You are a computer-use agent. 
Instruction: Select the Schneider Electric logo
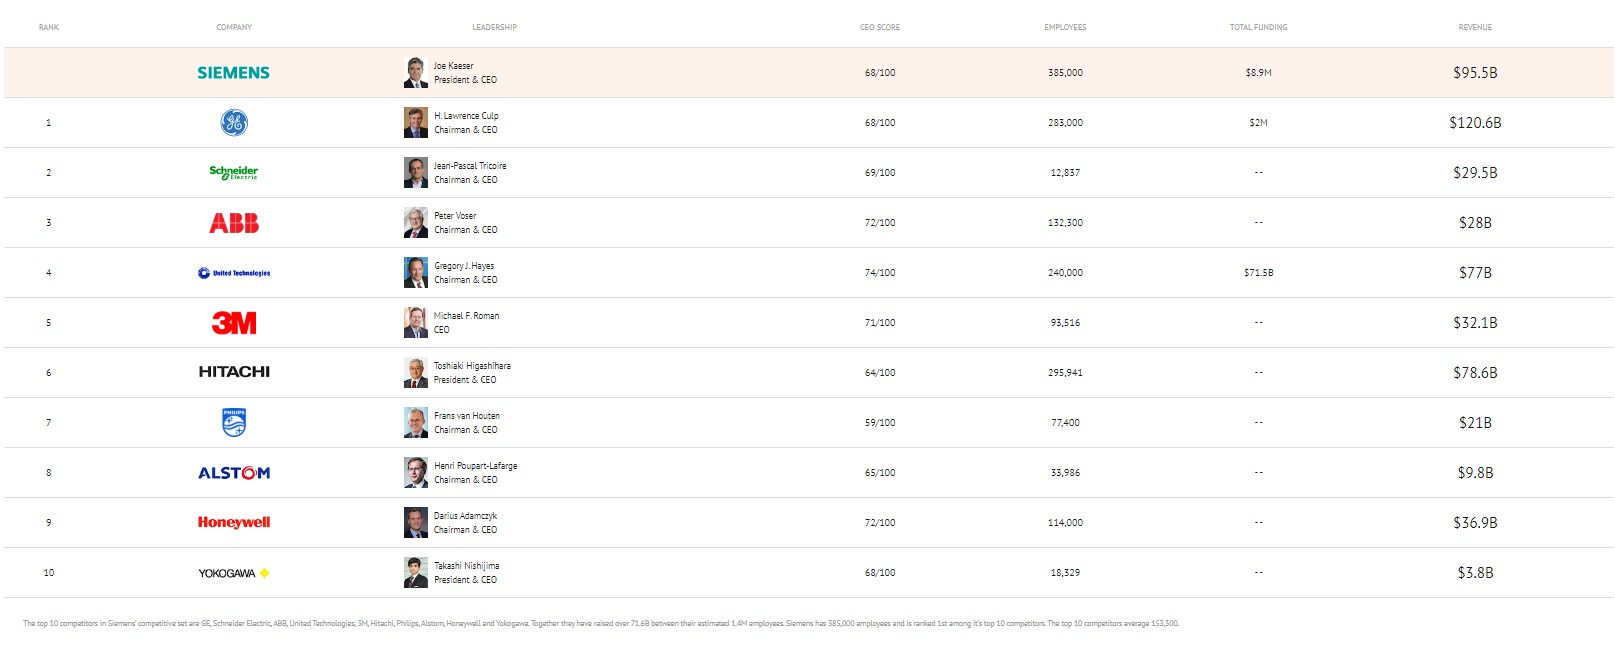(x=234, y=172)
